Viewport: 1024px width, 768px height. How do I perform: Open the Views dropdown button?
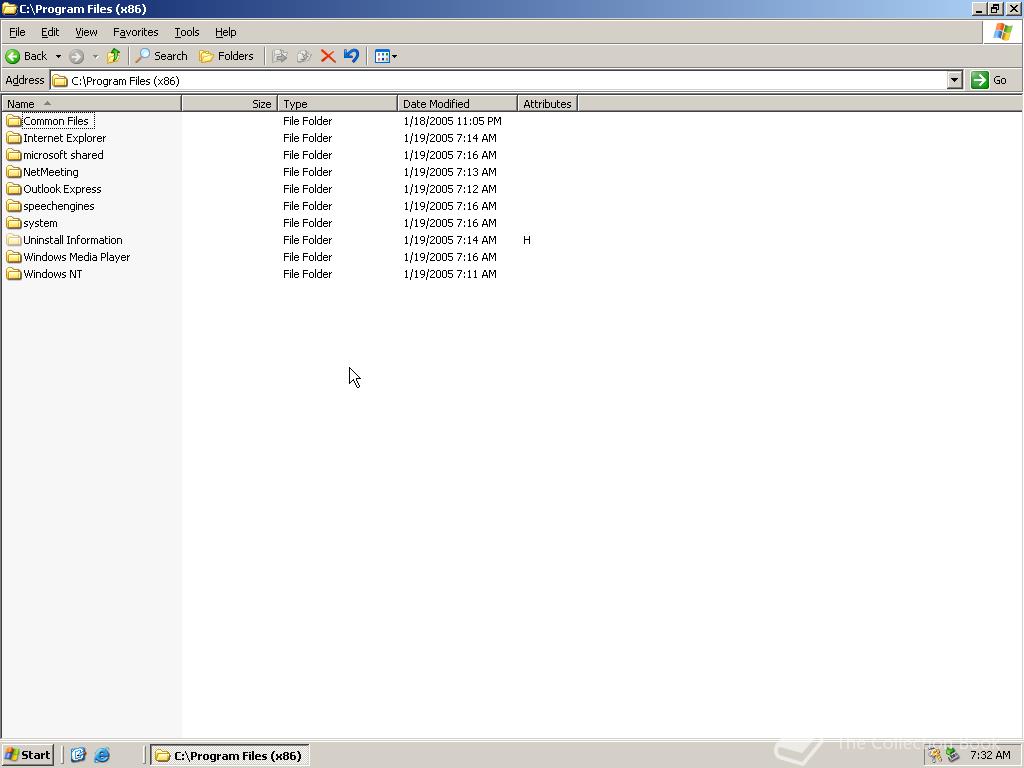click(386, 56)
